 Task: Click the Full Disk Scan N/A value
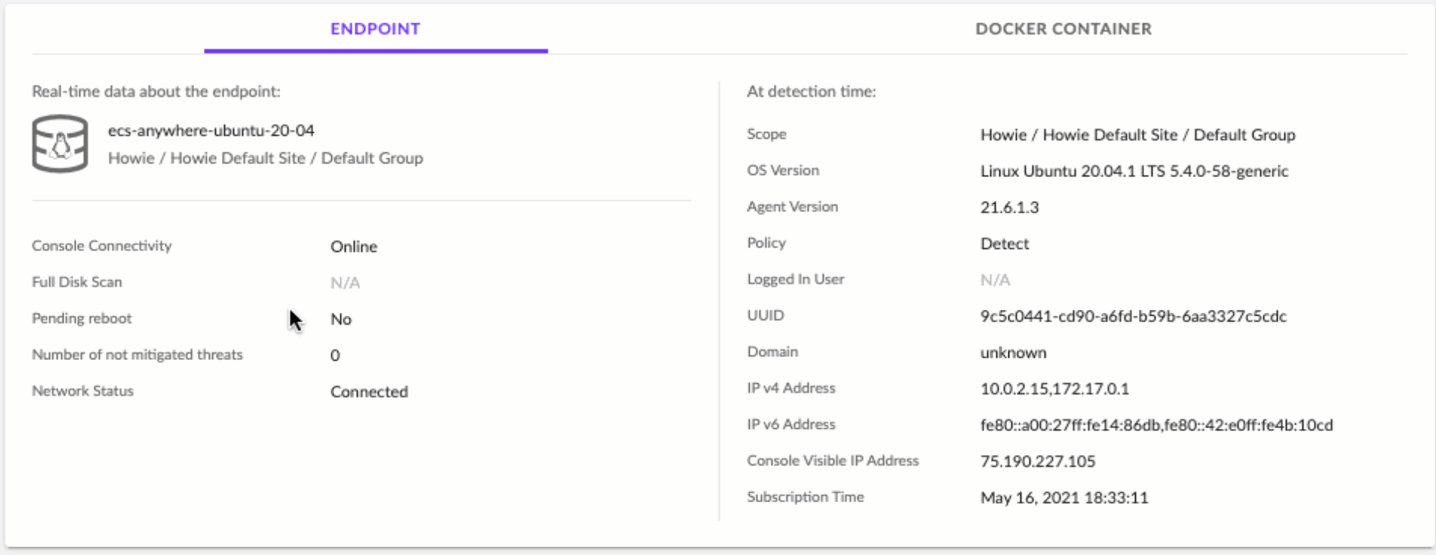click(345, 283)
